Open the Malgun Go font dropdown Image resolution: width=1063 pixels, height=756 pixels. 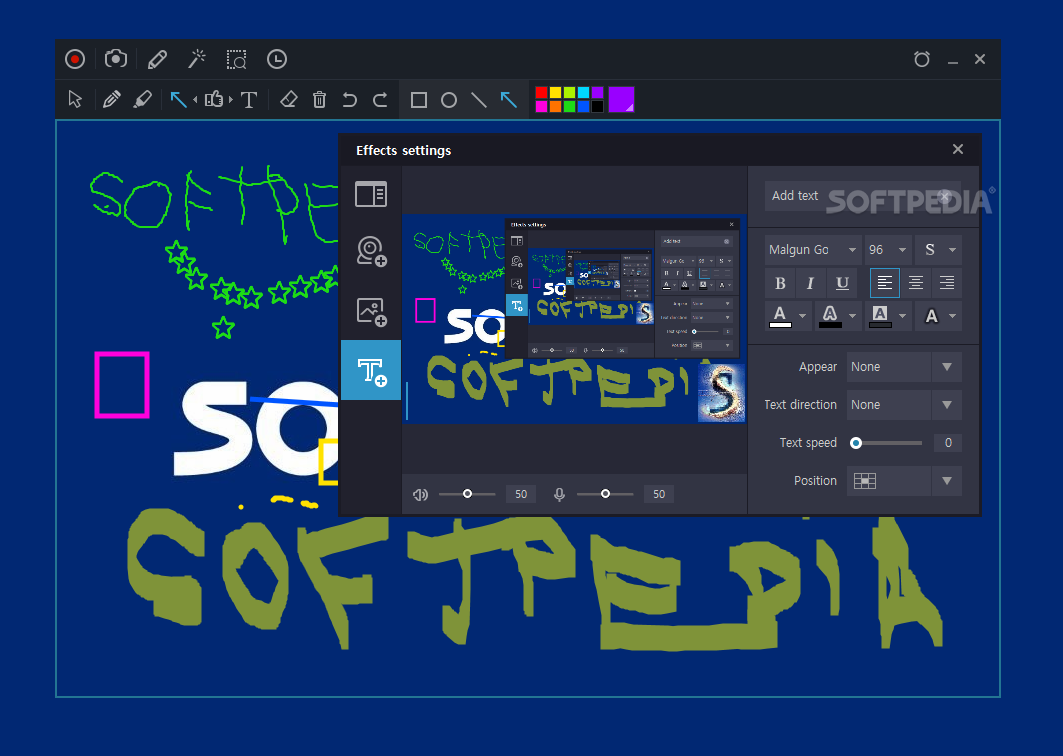coord(813,250)
